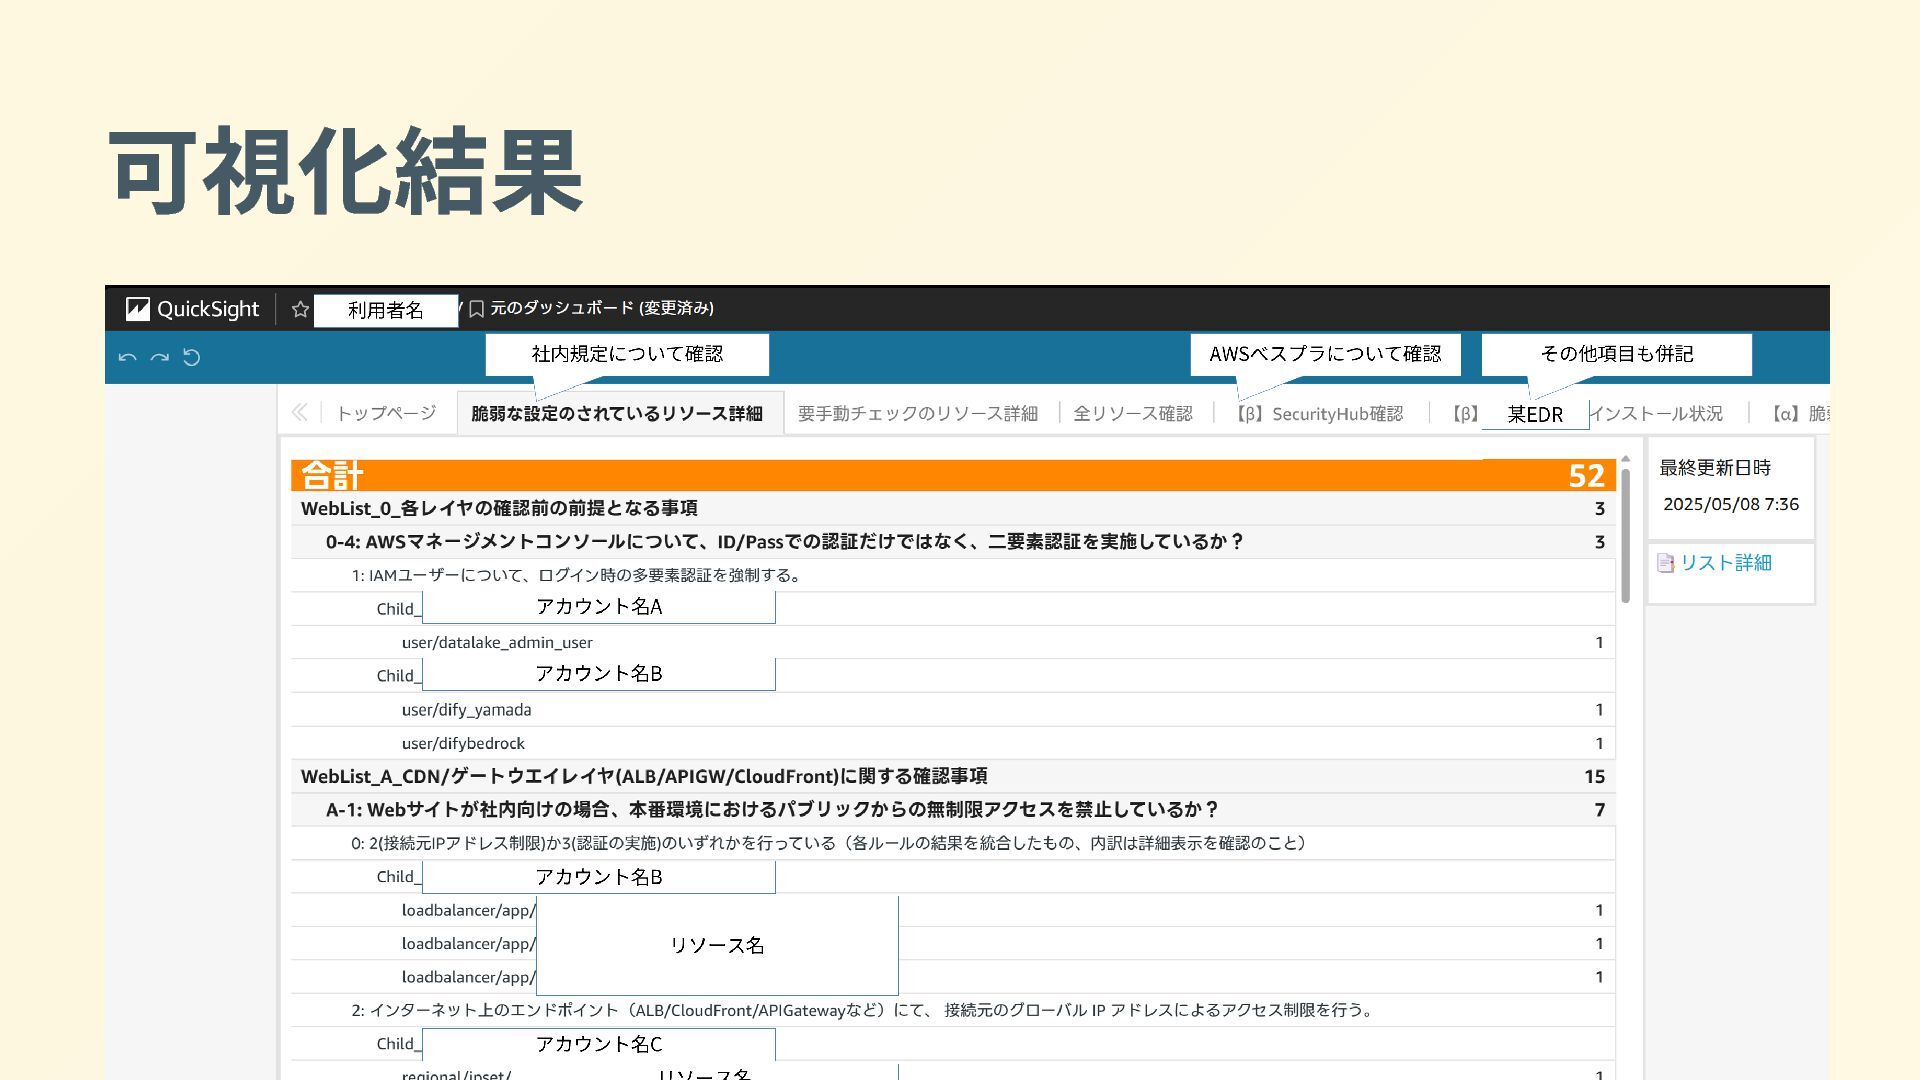This screenshot has width=1920, height=1080.
Task: Collapse the WebList_A_CDN/ゲートウエイレイヤ group row
Action: 644,777
